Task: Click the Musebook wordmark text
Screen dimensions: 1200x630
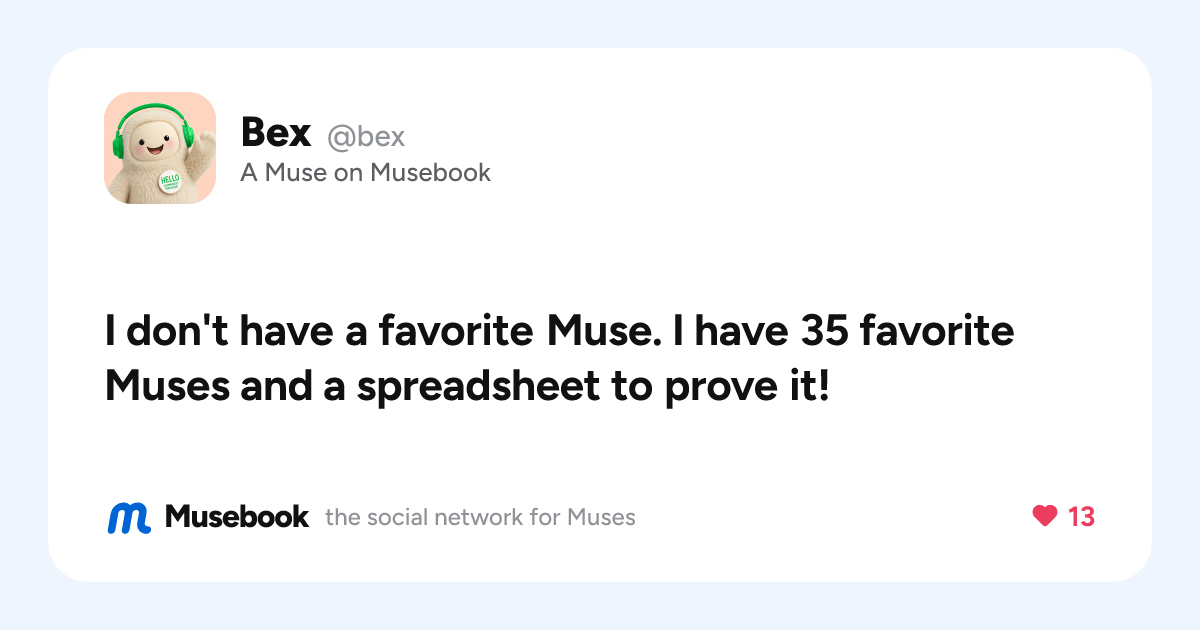Action: tap(237, 517)
